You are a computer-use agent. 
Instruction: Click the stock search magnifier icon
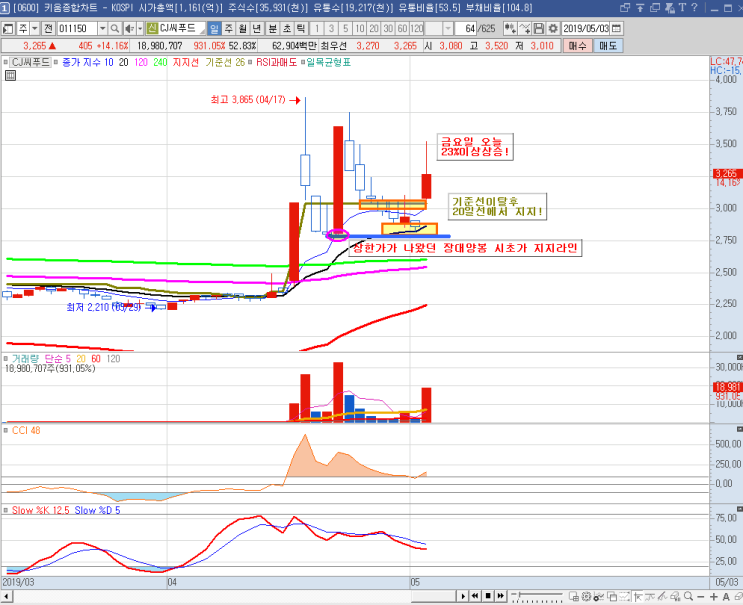pyautogui.click(x=115, y=29)
